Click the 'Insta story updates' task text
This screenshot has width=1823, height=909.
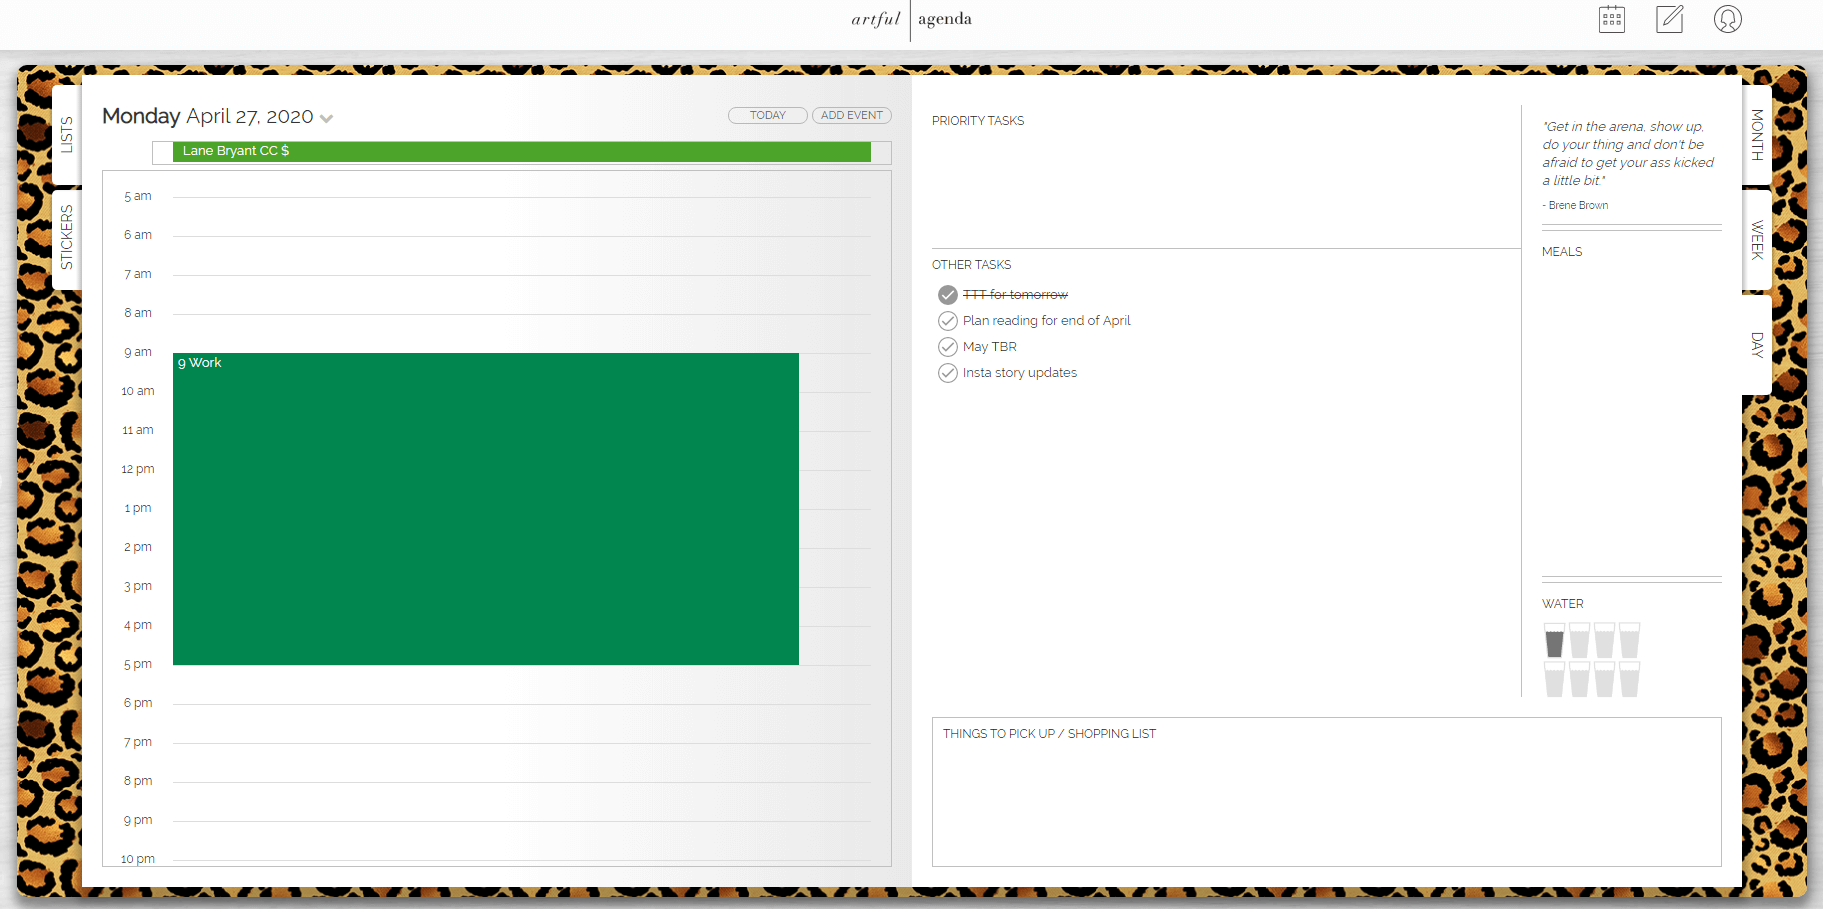(x=1020, y=373)
